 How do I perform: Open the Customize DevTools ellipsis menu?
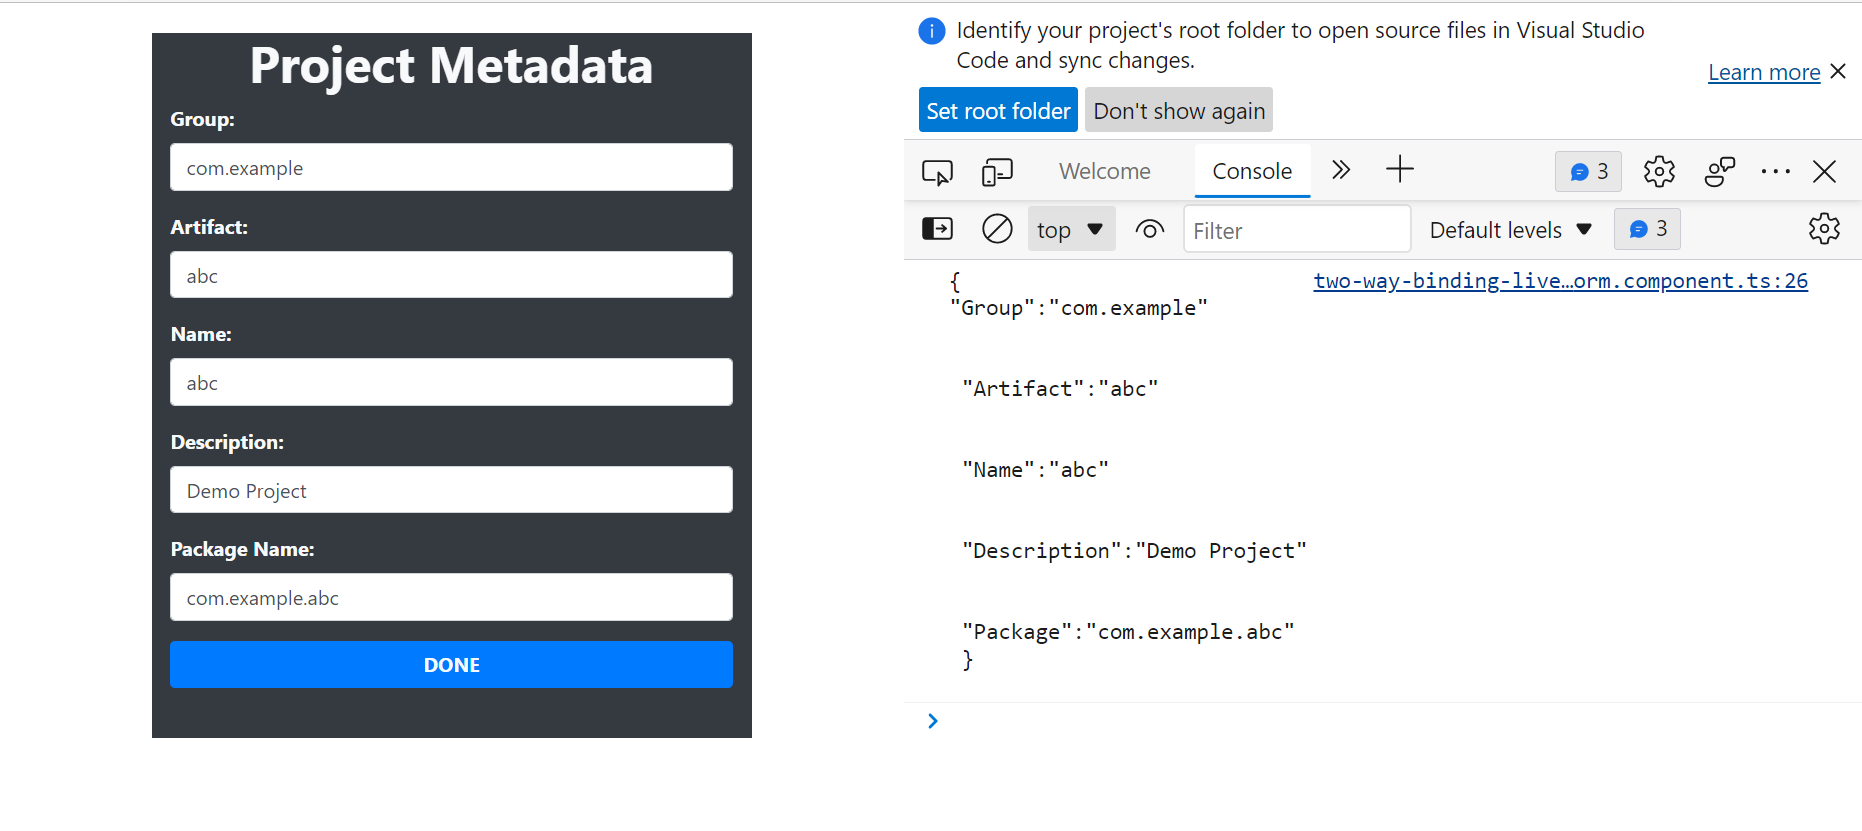tap(1776, 171)
